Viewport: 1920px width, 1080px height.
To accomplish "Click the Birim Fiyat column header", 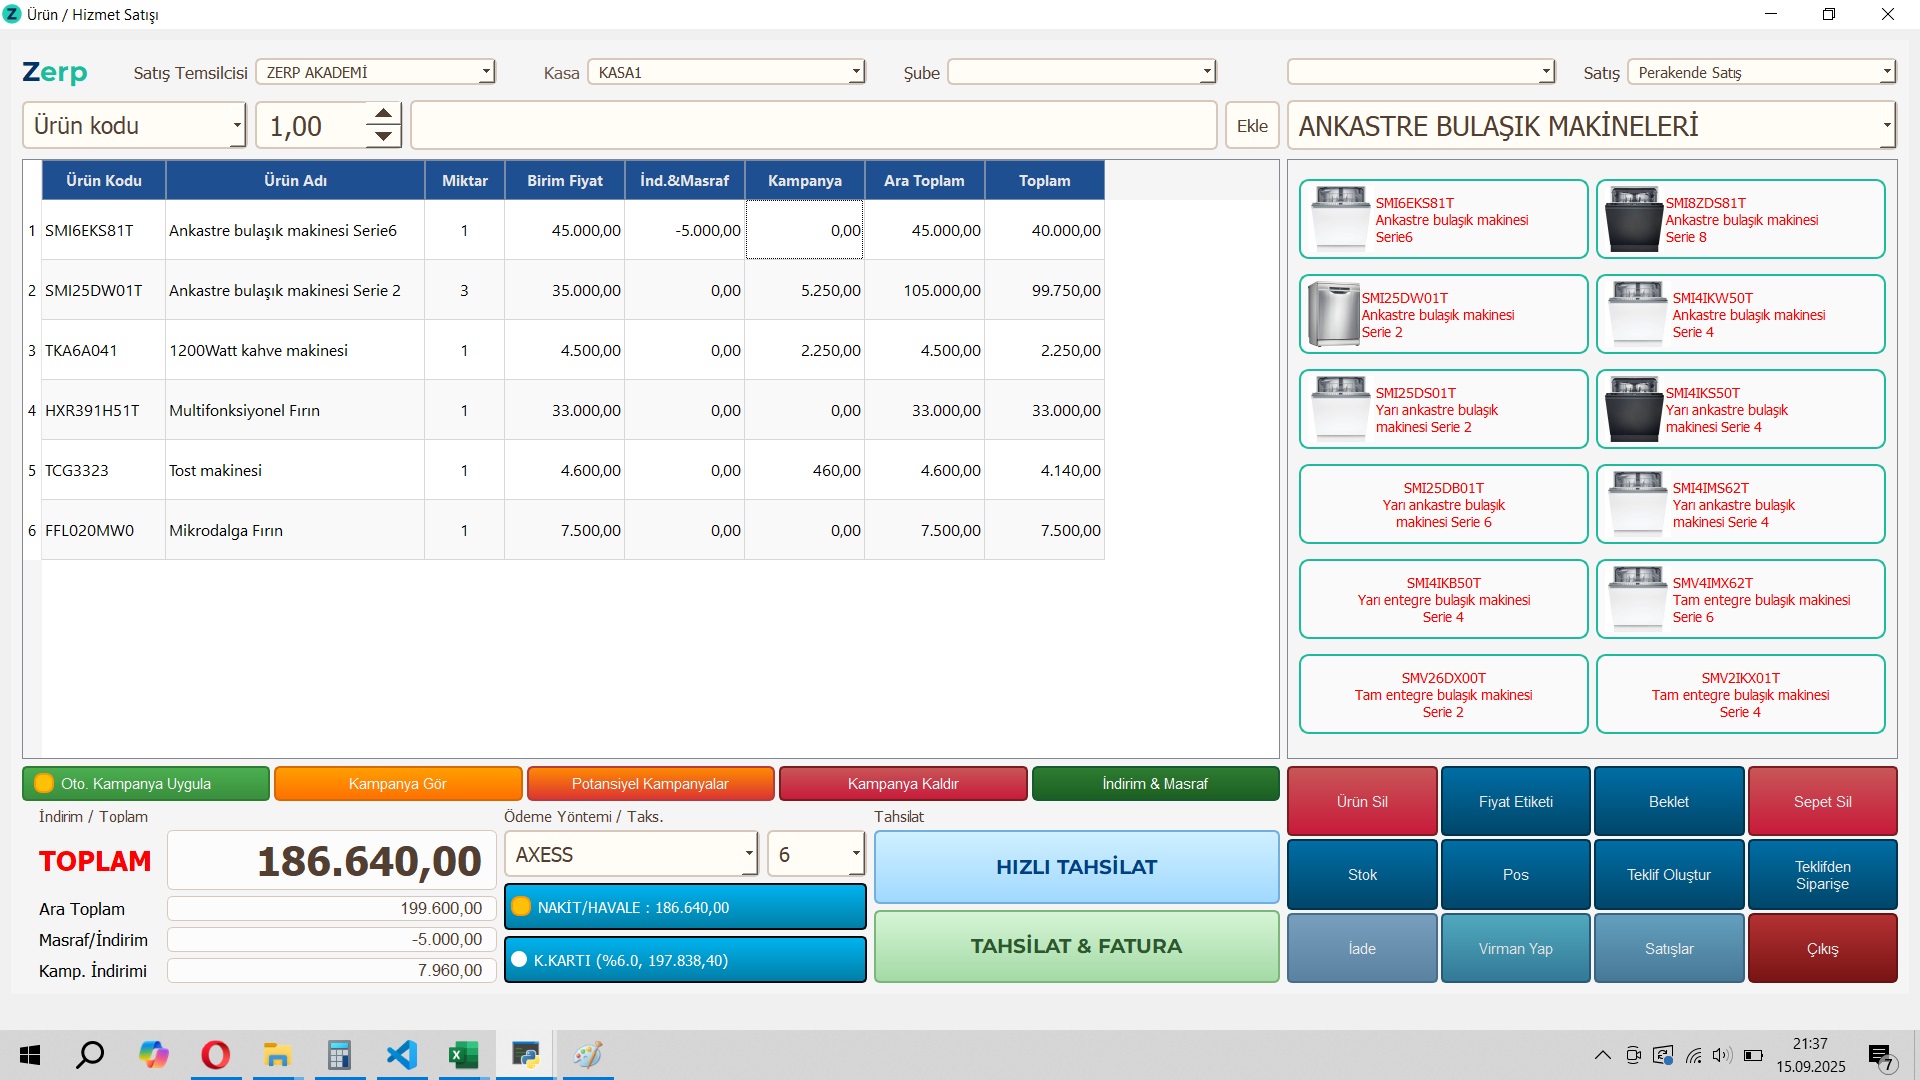I will 564,180.
